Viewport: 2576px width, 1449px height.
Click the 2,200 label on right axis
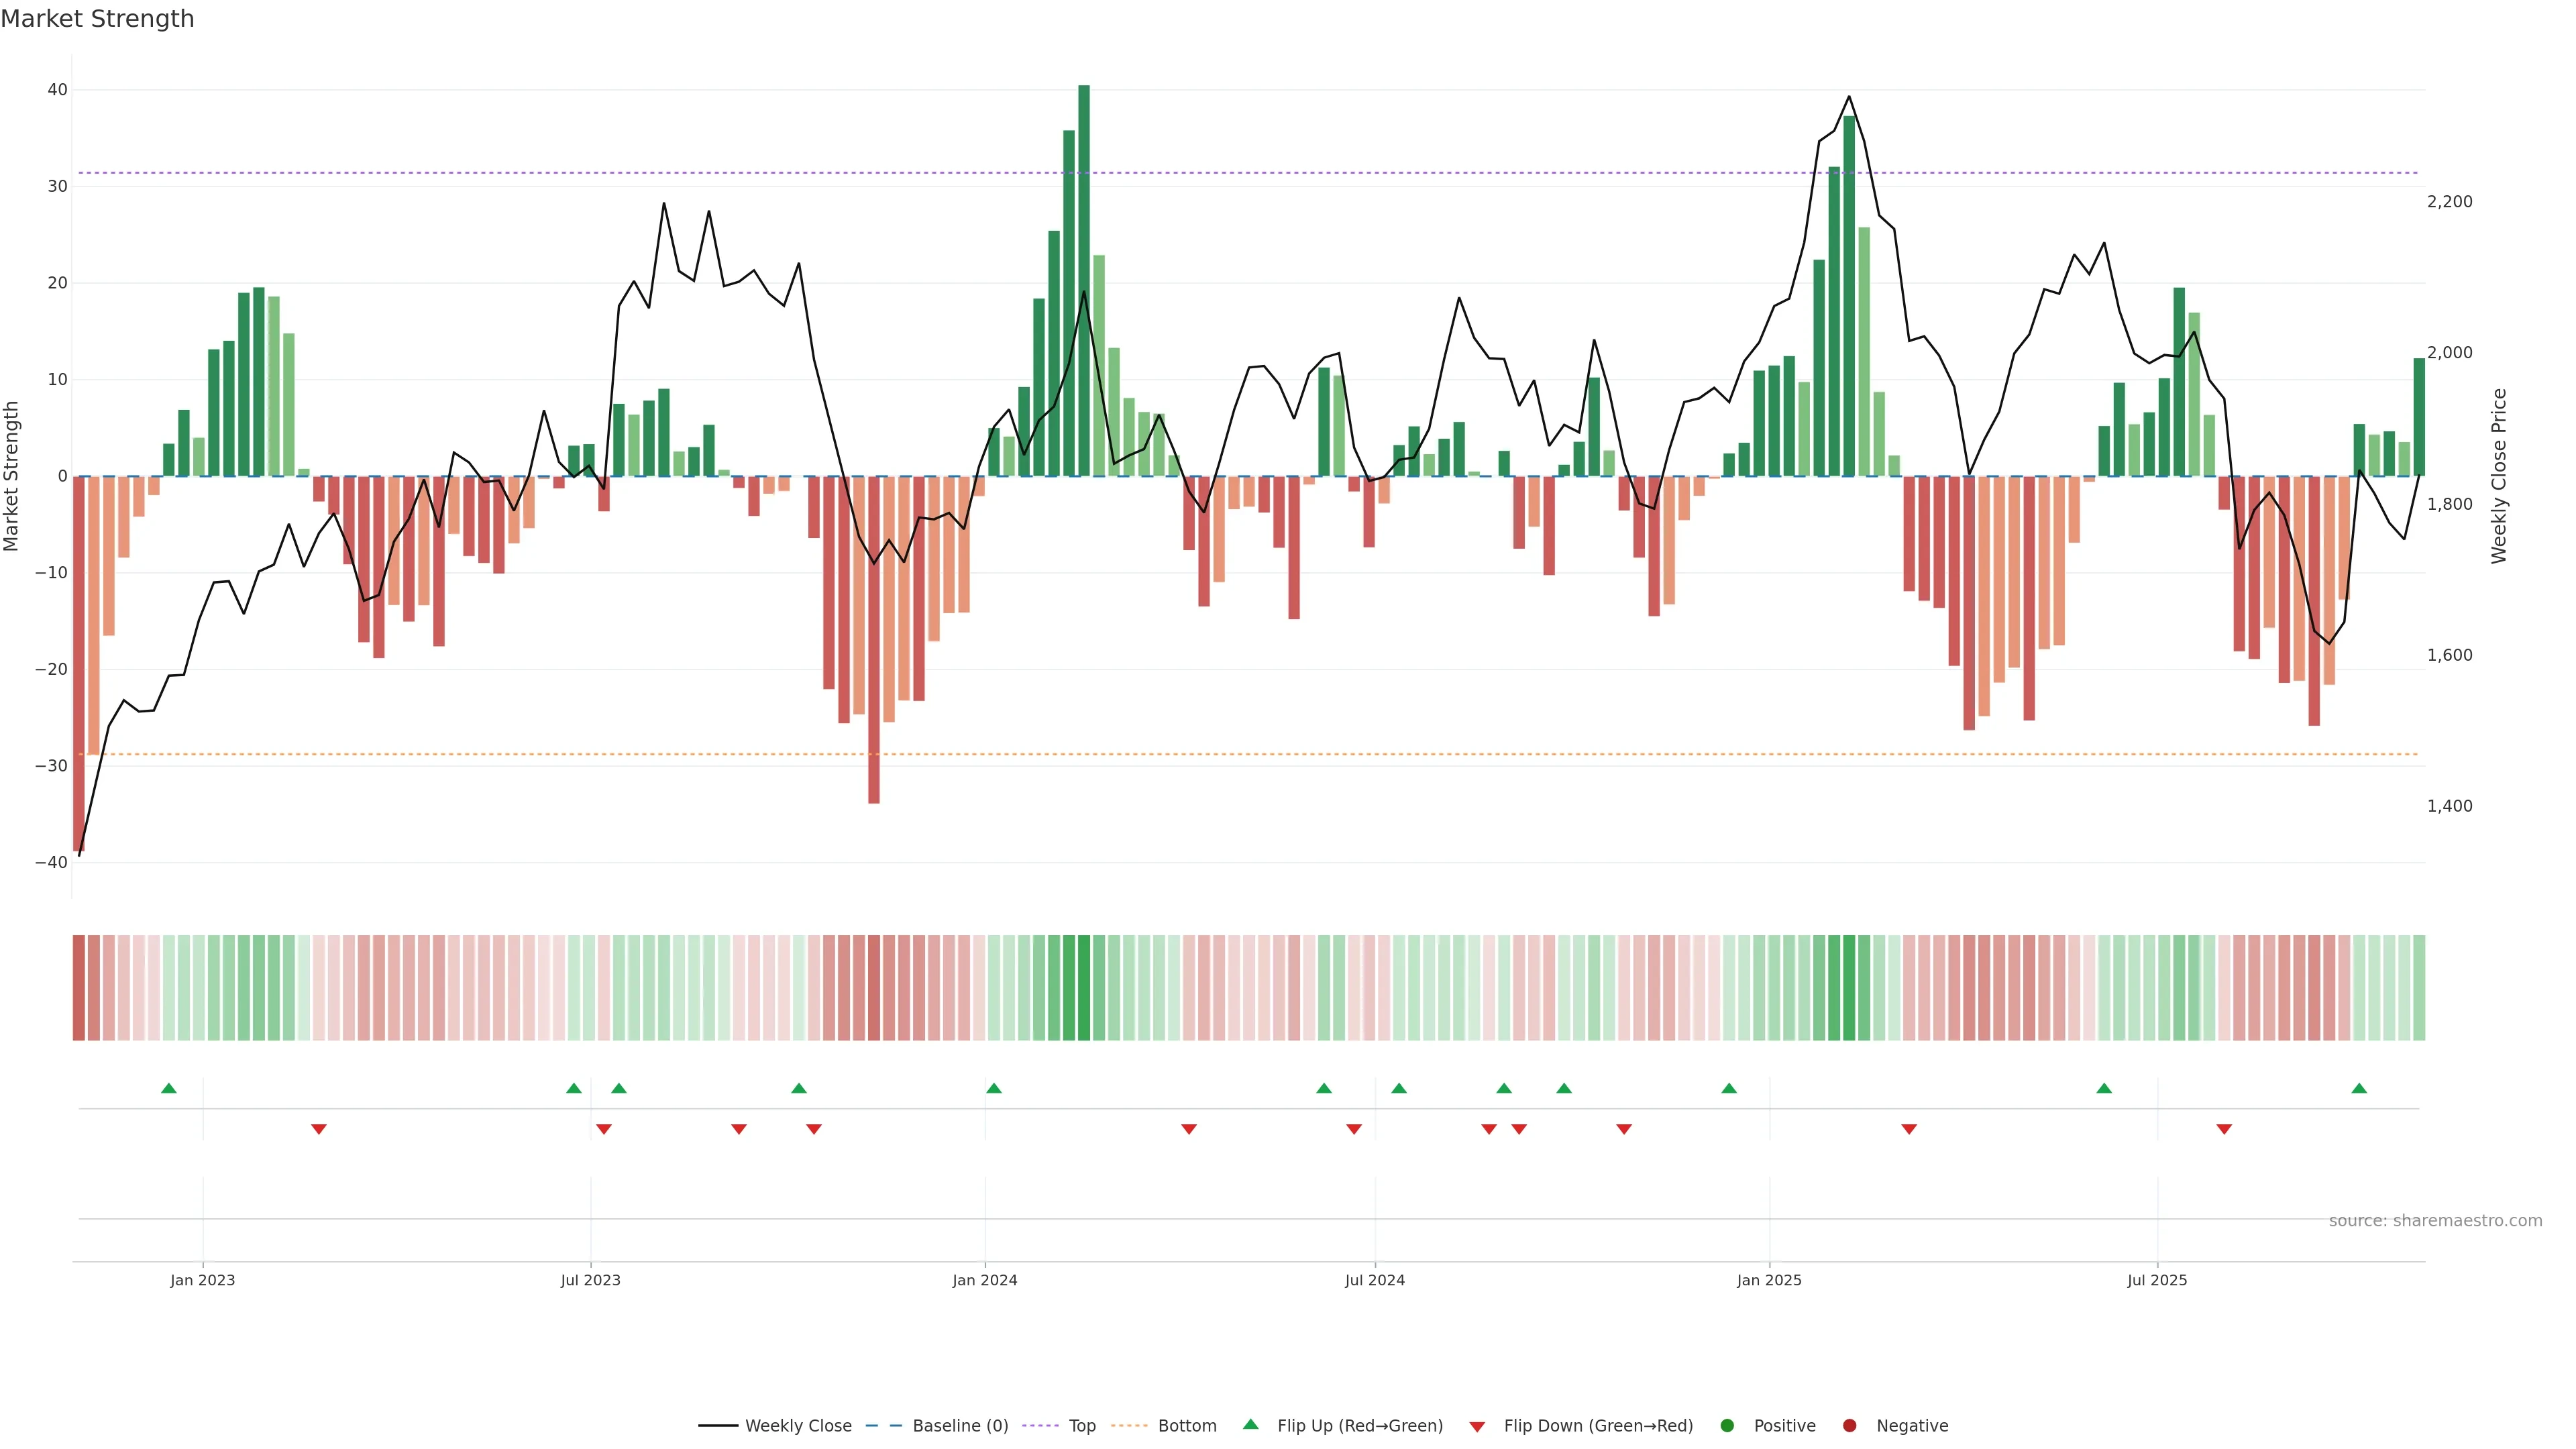coord(2449,202)
